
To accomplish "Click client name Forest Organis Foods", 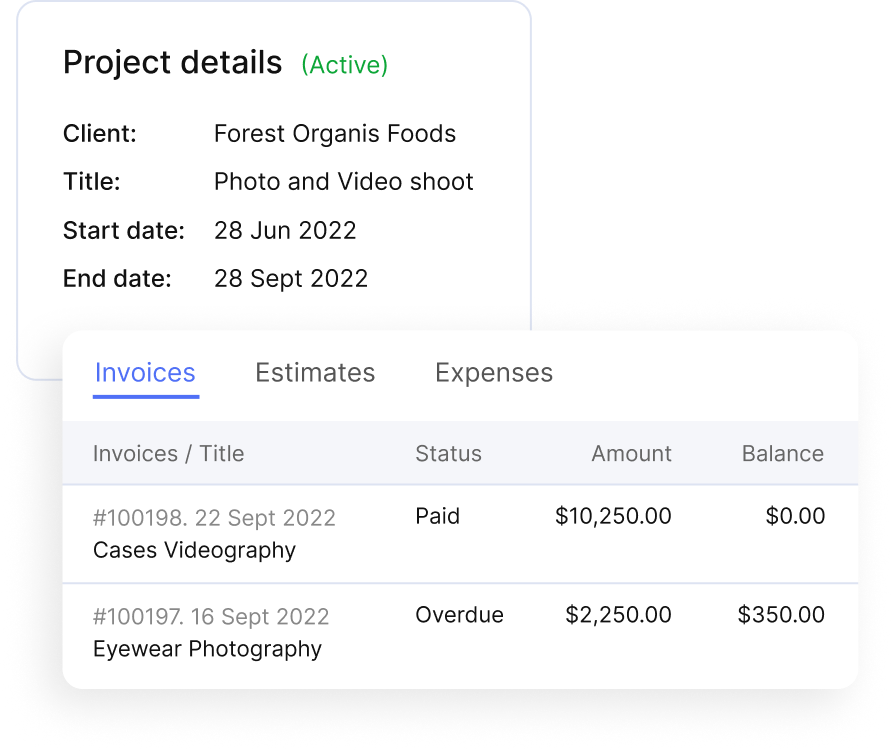I will pyautogui.click(x=334, y=134).
